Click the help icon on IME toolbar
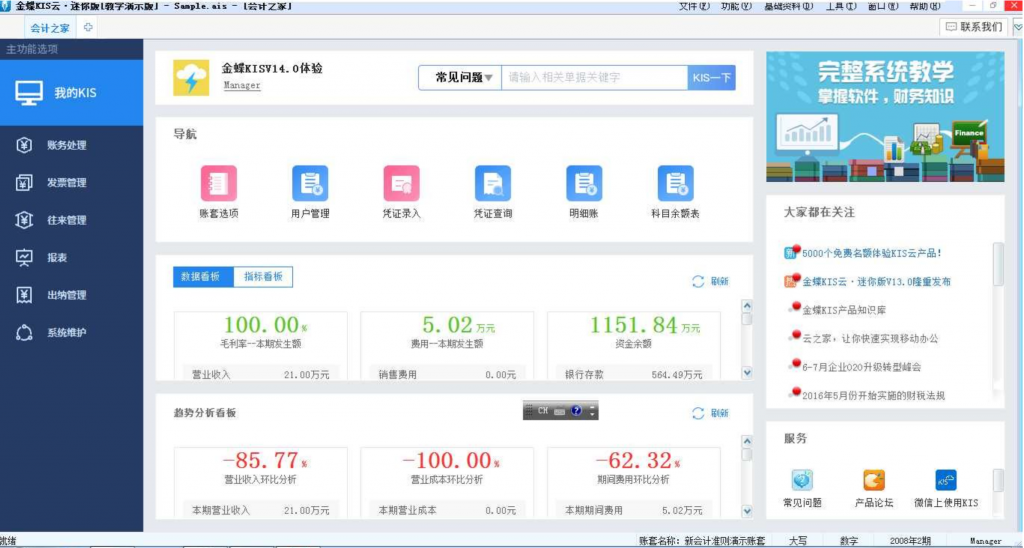This screenshot has width=1024, height=548. pos(576,411)
